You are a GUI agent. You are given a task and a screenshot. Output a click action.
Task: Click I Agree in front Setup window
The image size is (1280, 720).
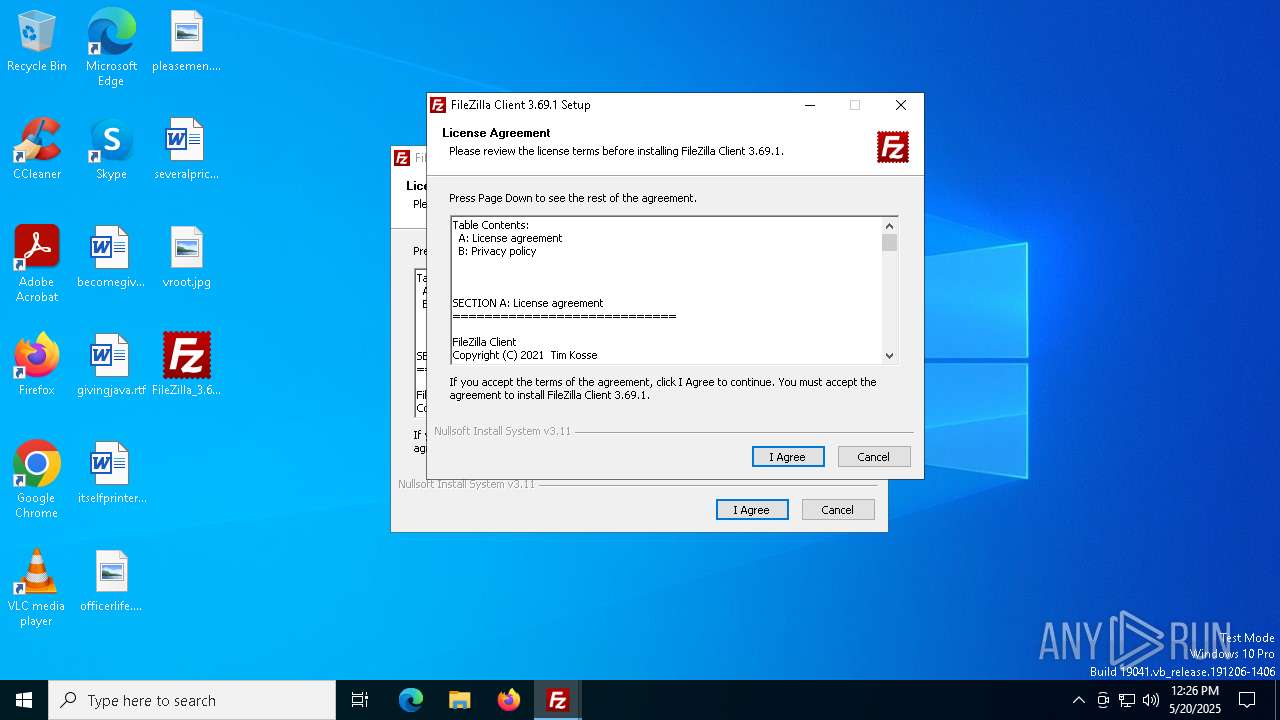(x=788, y=457)
